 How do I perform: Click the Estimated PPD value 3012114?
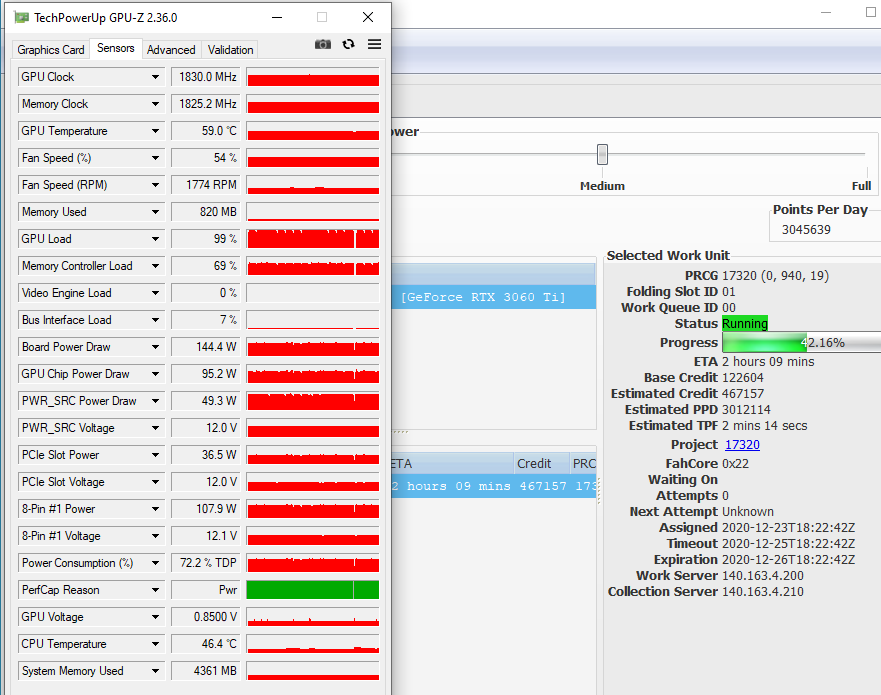pos(746,410)
